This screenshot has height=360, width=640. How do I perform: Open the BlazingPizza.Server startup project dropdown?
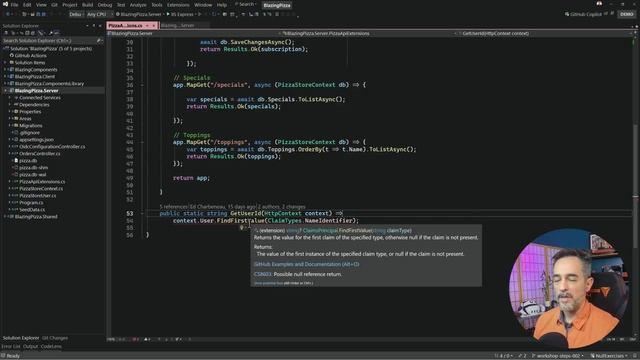(140, 14)
